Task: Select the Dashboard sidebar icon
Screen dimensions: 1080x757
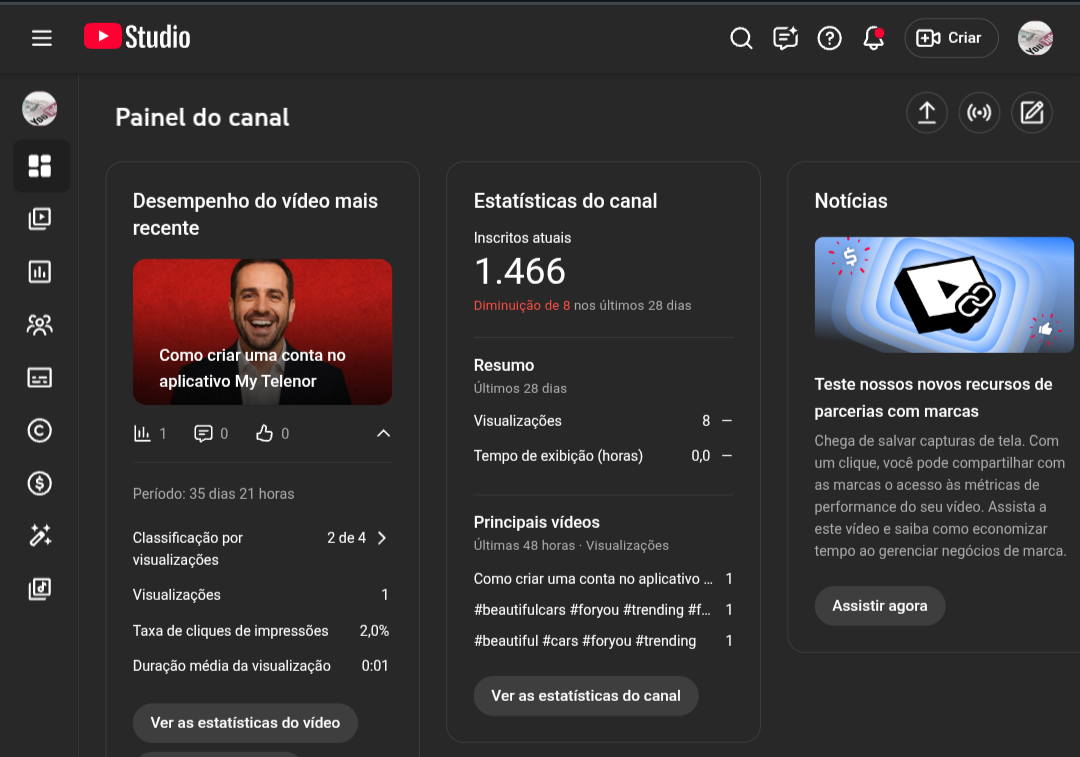Action: (40, 166)
